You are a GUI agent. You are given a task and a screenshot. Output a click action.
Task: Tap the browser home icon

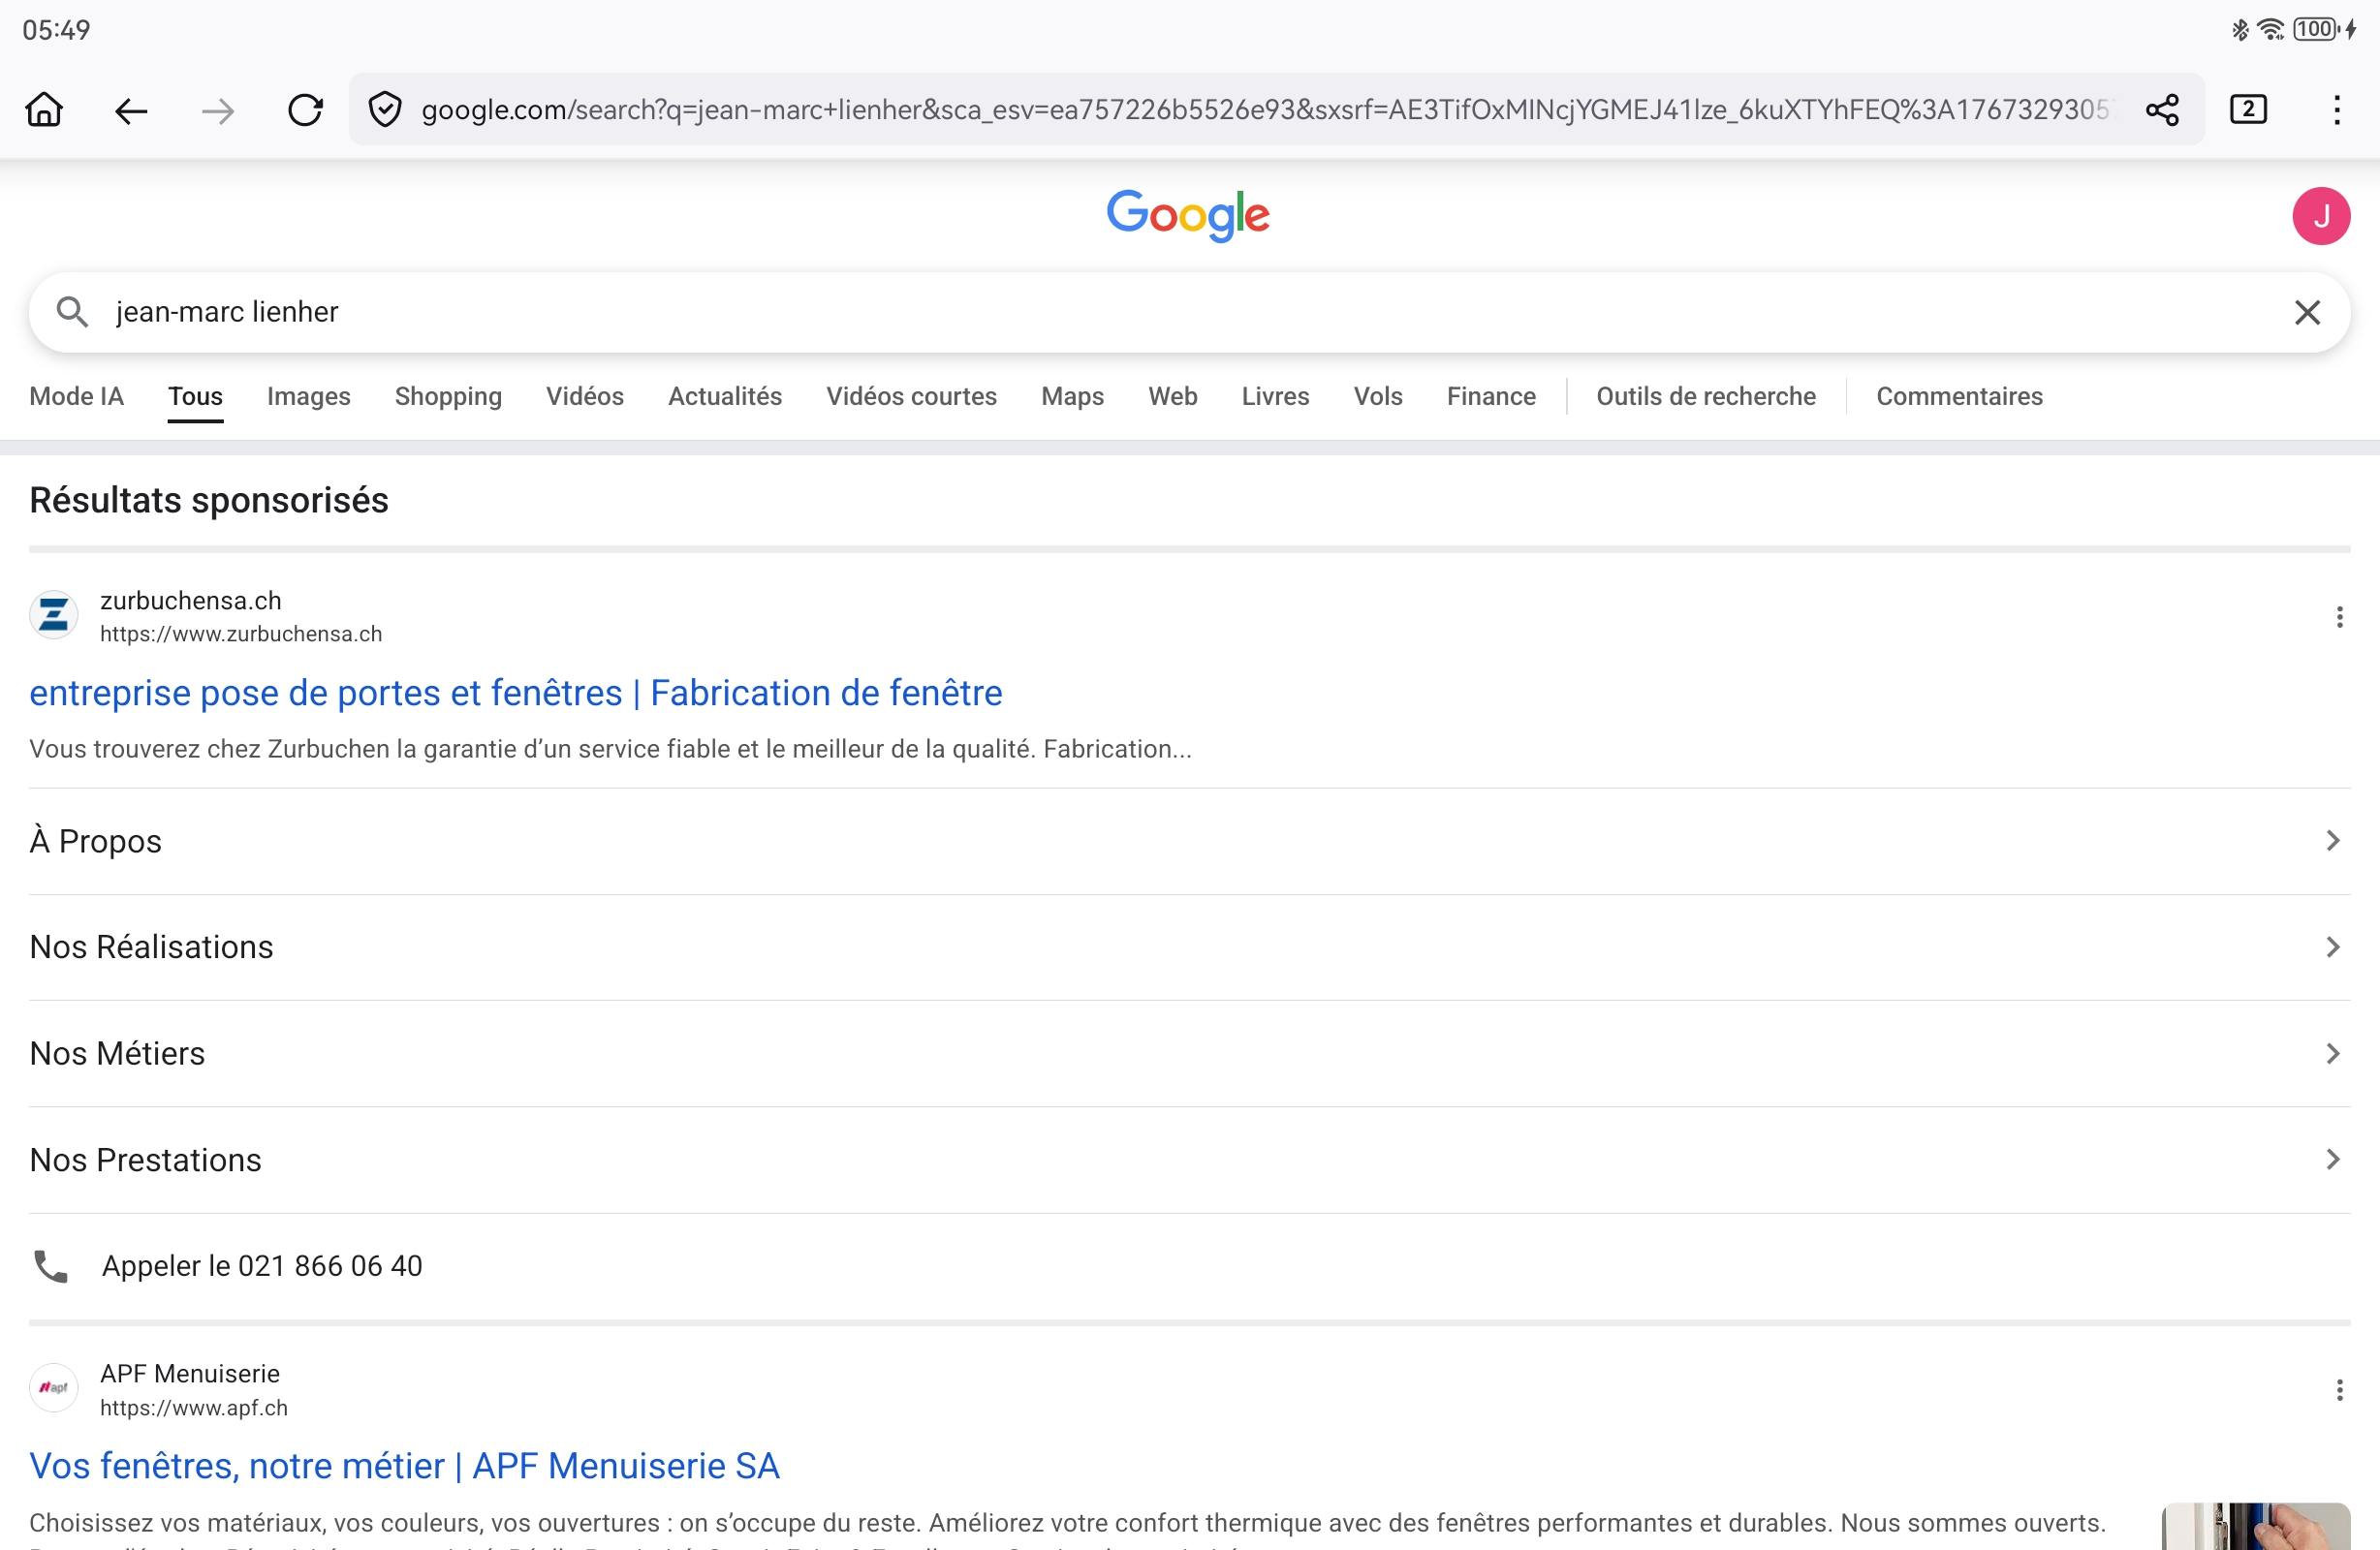pos(44,109)
